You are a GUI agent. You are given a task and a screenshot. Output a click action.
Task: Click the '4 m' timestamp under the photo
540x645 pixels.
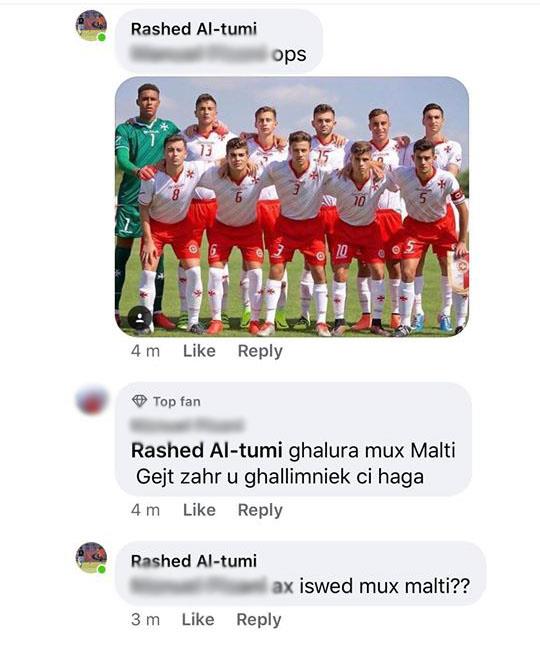tap(145, 351)
